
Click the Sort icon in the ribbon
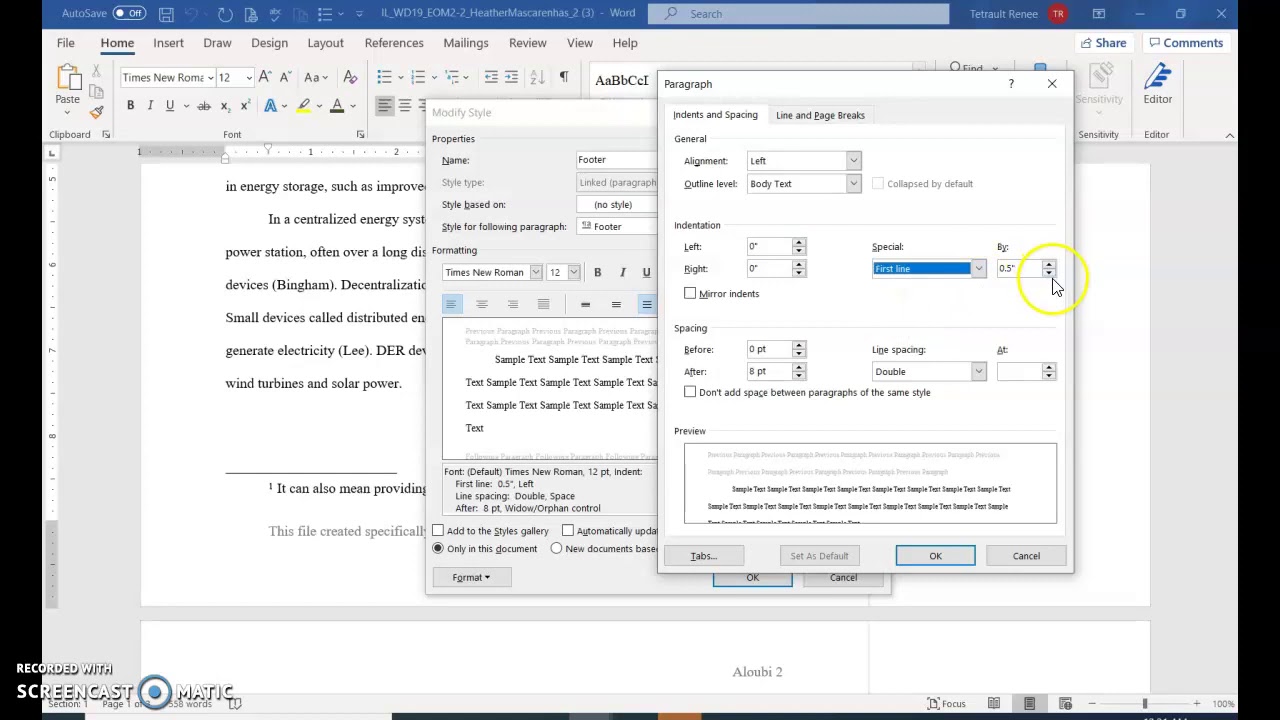click(x=537, y=77)
